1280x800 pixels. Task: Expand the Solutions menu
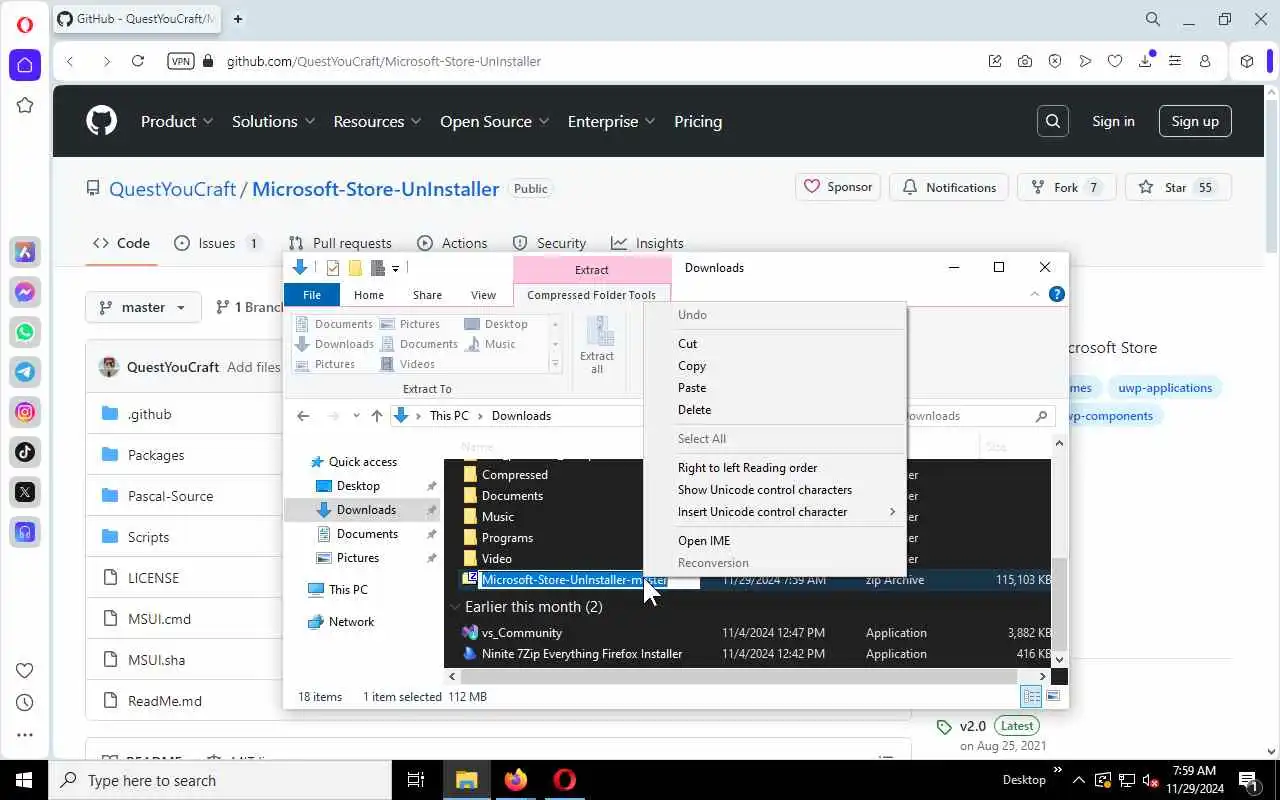click(x=274, y=121)
